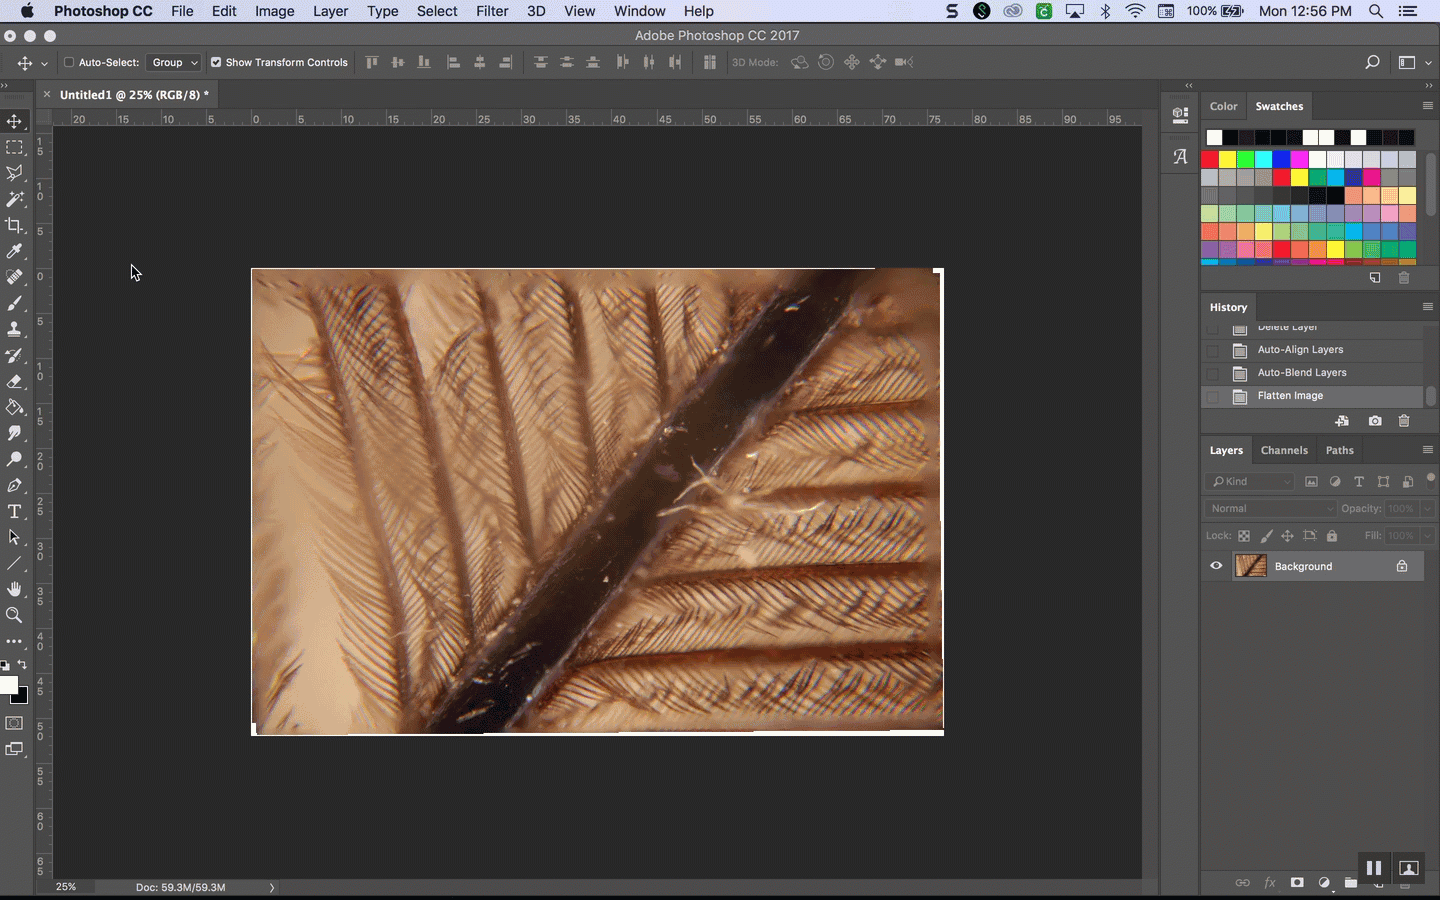Select the Eraser tool

click(14, 381)
